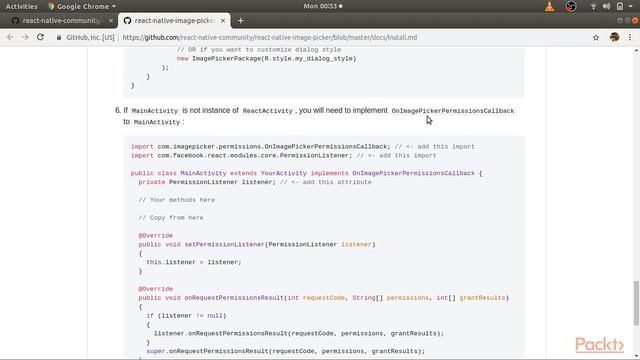This screenshot has width=640, height=360.
Task: Click the super.onRequestPermissionsResult line
Action: click(x=285, y=351)
